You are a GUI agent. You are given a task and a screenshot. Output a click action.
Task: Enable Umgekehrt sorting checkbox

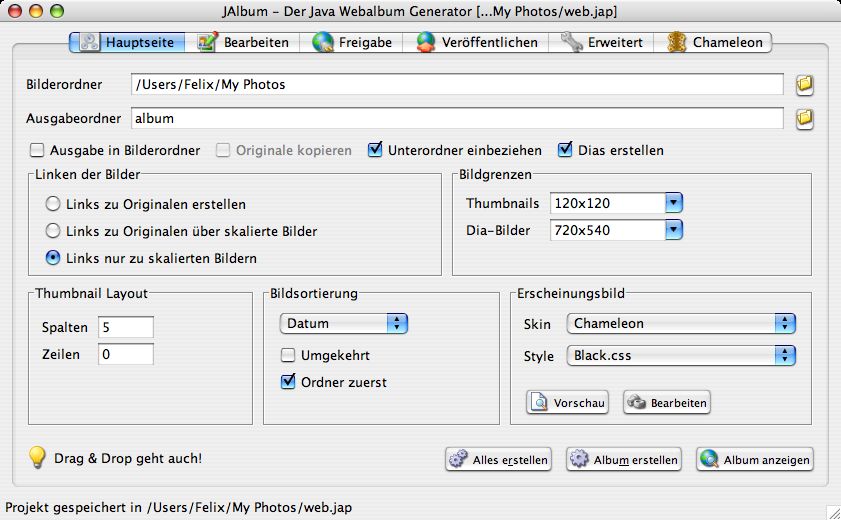pos(288,355)
